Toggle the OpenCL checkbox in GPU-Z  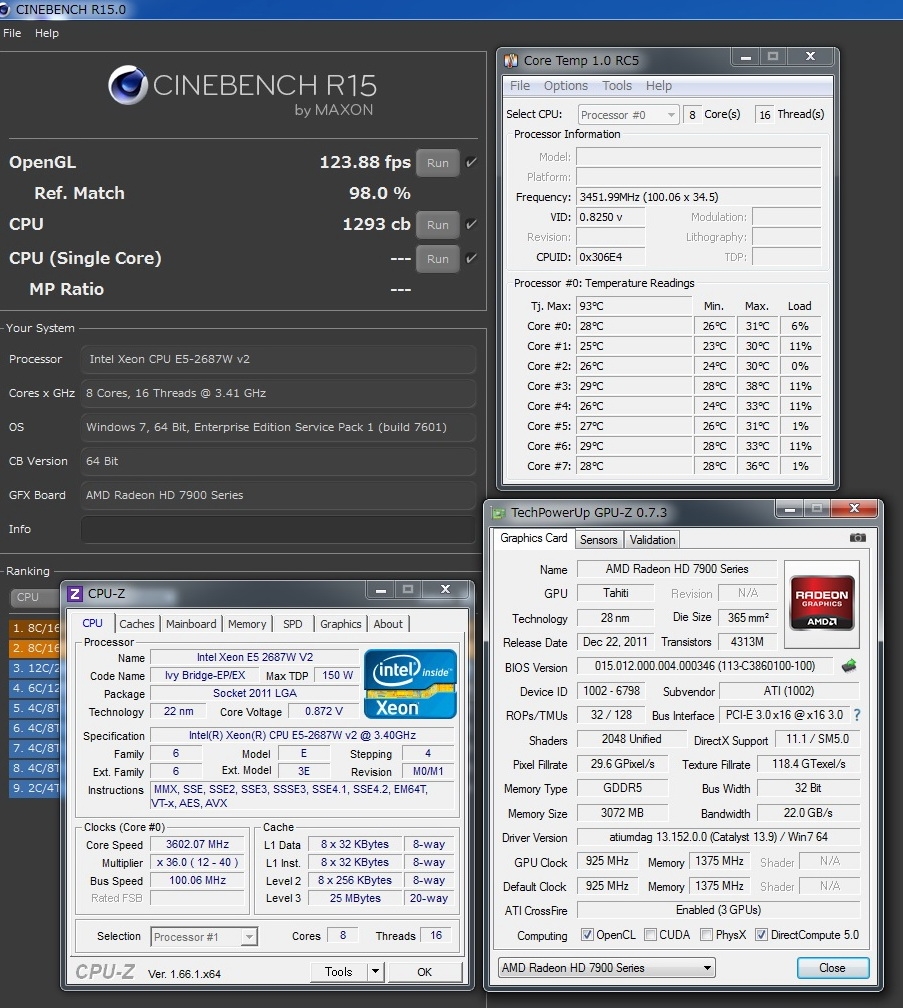587,935
